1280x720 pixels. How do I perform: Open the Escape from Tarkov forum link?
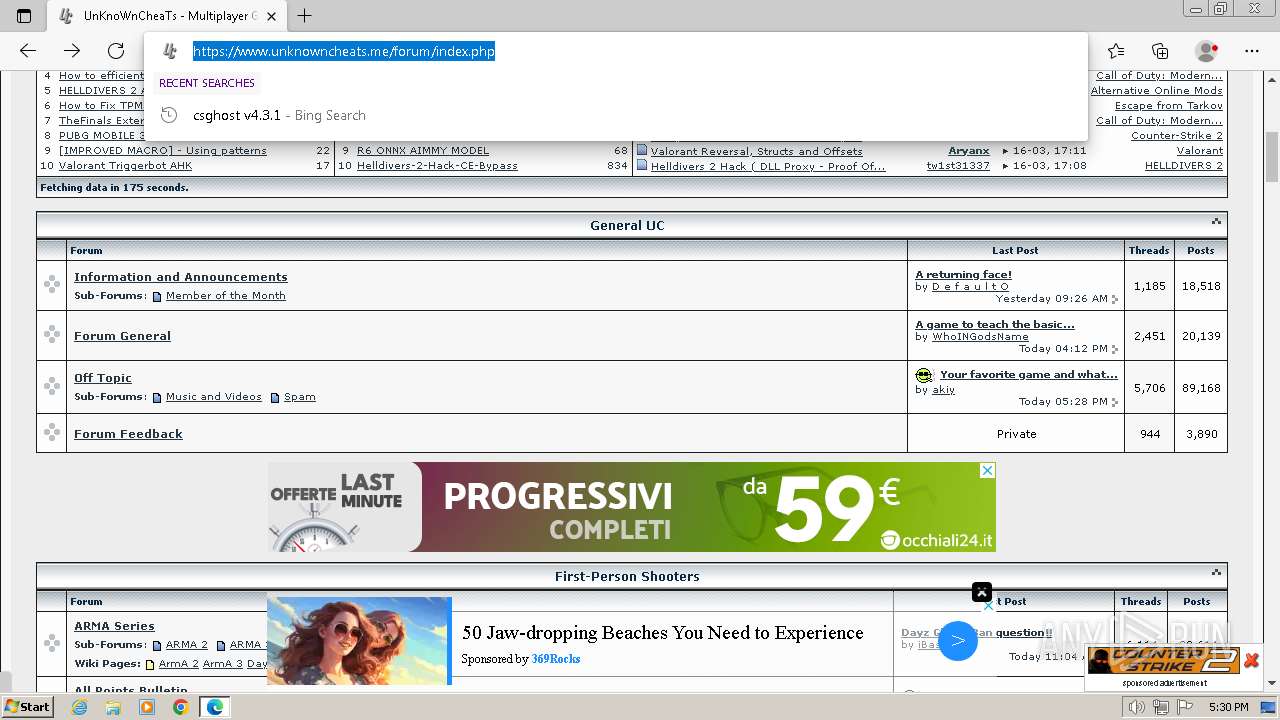(1169, 106)
